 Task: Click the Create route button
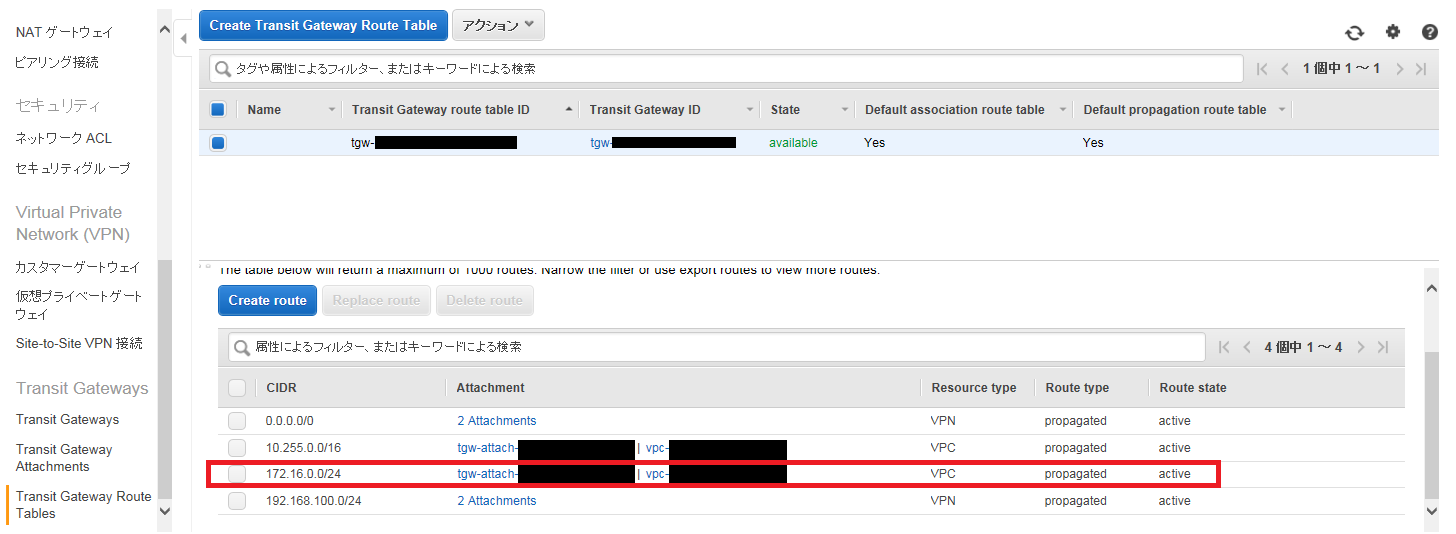(267, 300)
